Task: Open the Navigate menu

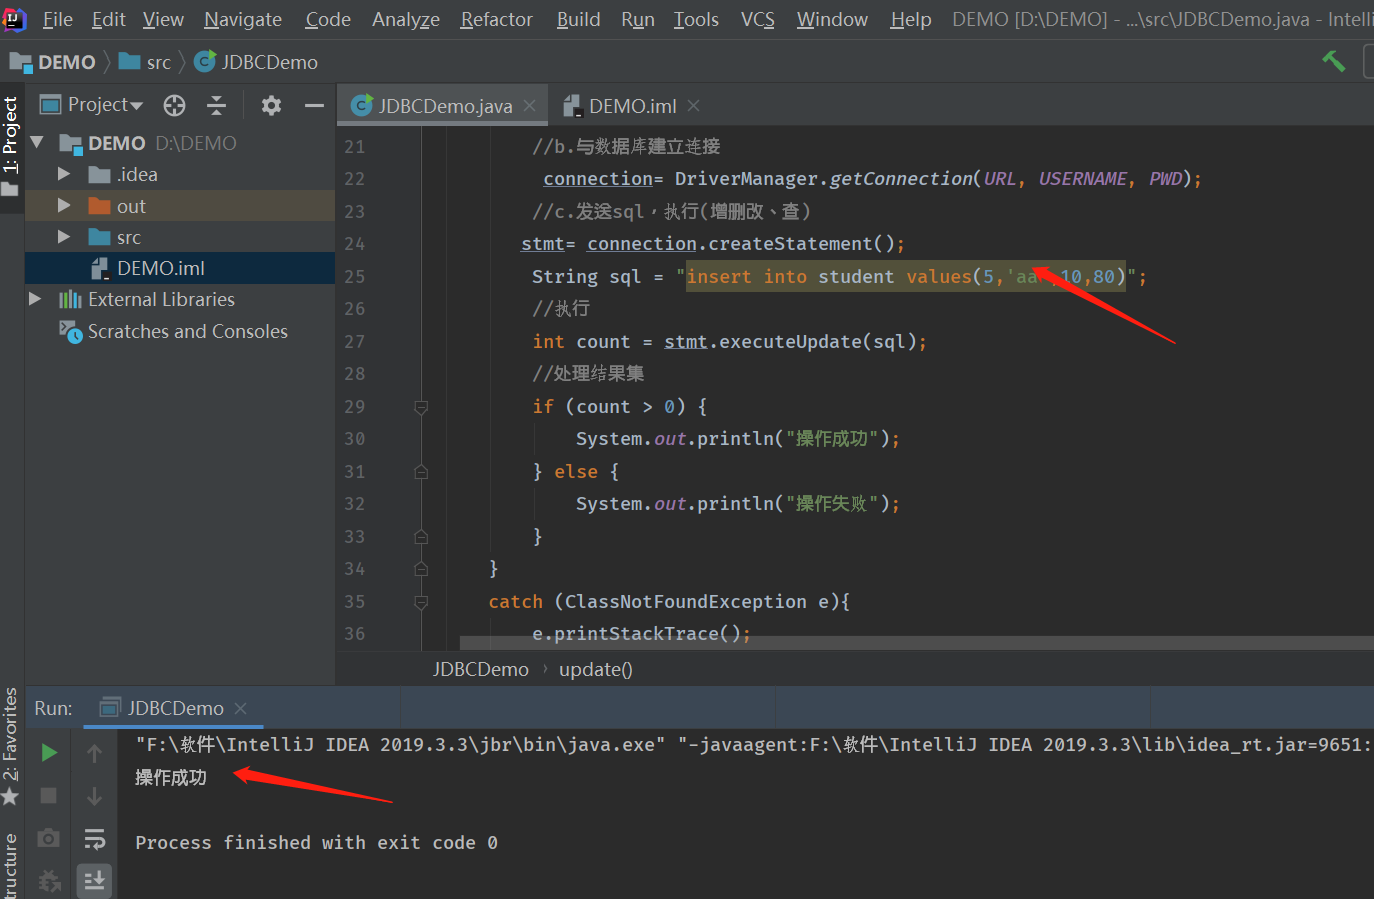Action: pos(243,19)
